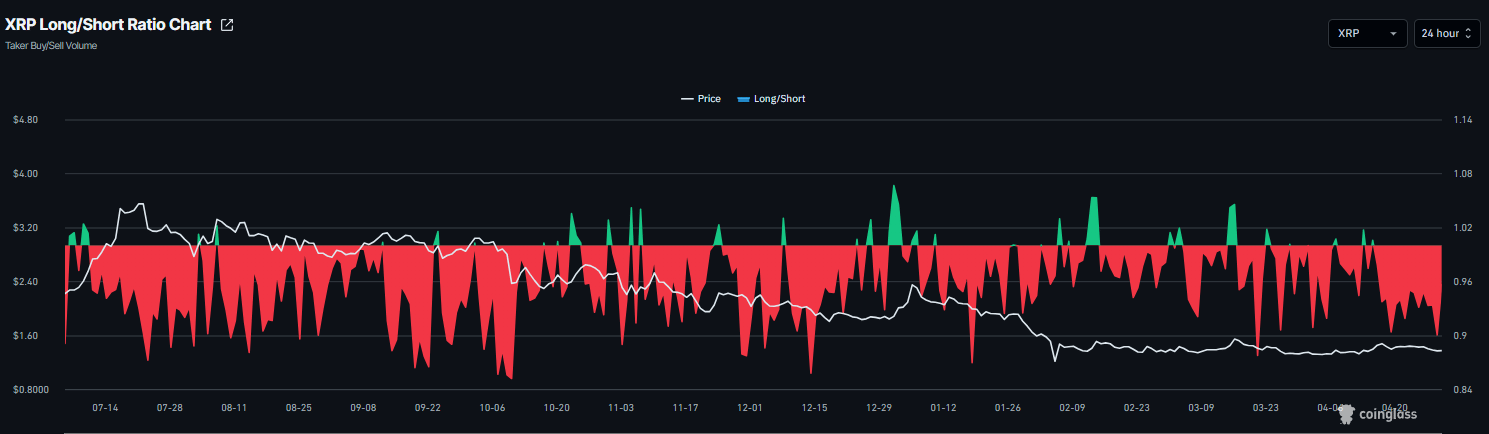Click the dropdown arrow in the XRP selector
Screen dimensions: 1489x434
coord(1393,34)
